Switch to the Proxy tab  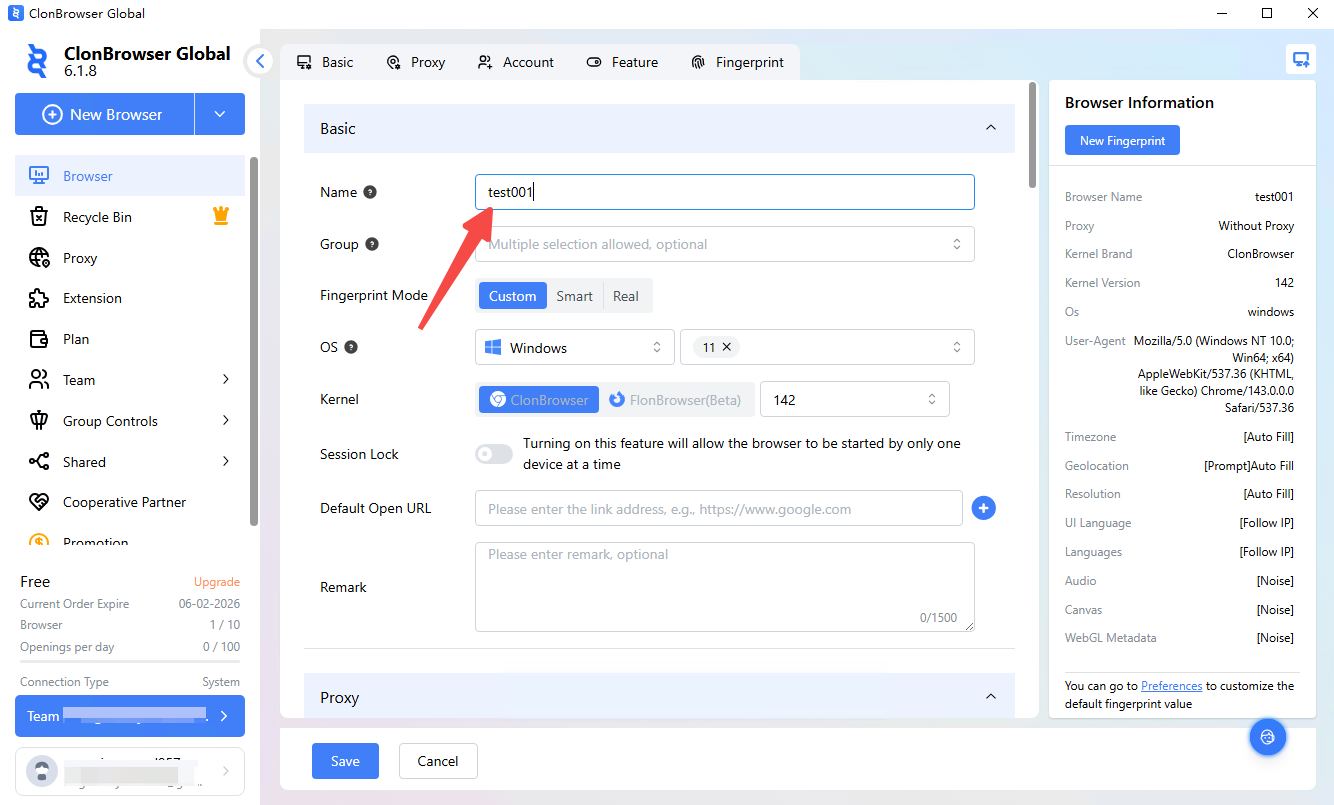coord(416,62)
